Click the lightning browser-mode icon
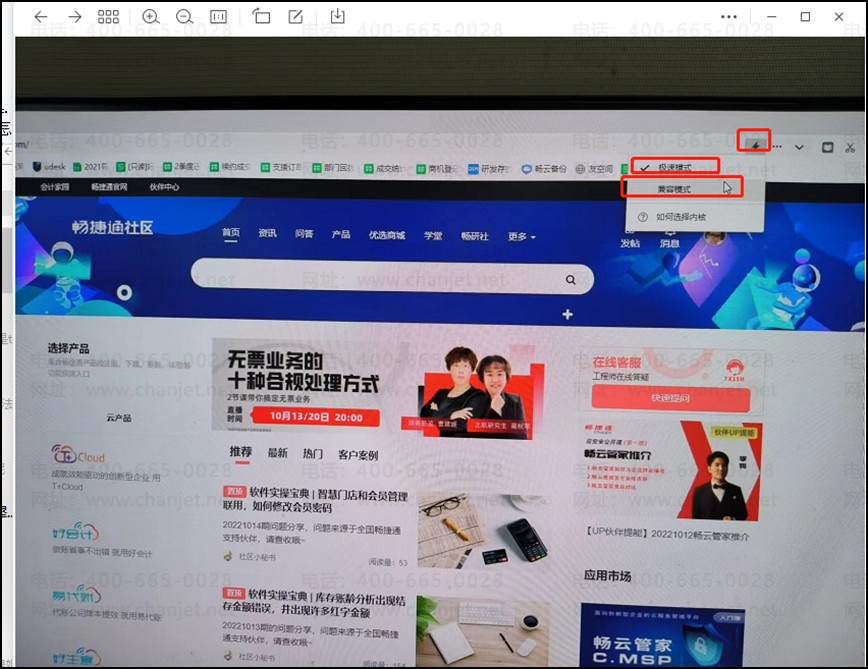868x669 pixels. [755, 144]
